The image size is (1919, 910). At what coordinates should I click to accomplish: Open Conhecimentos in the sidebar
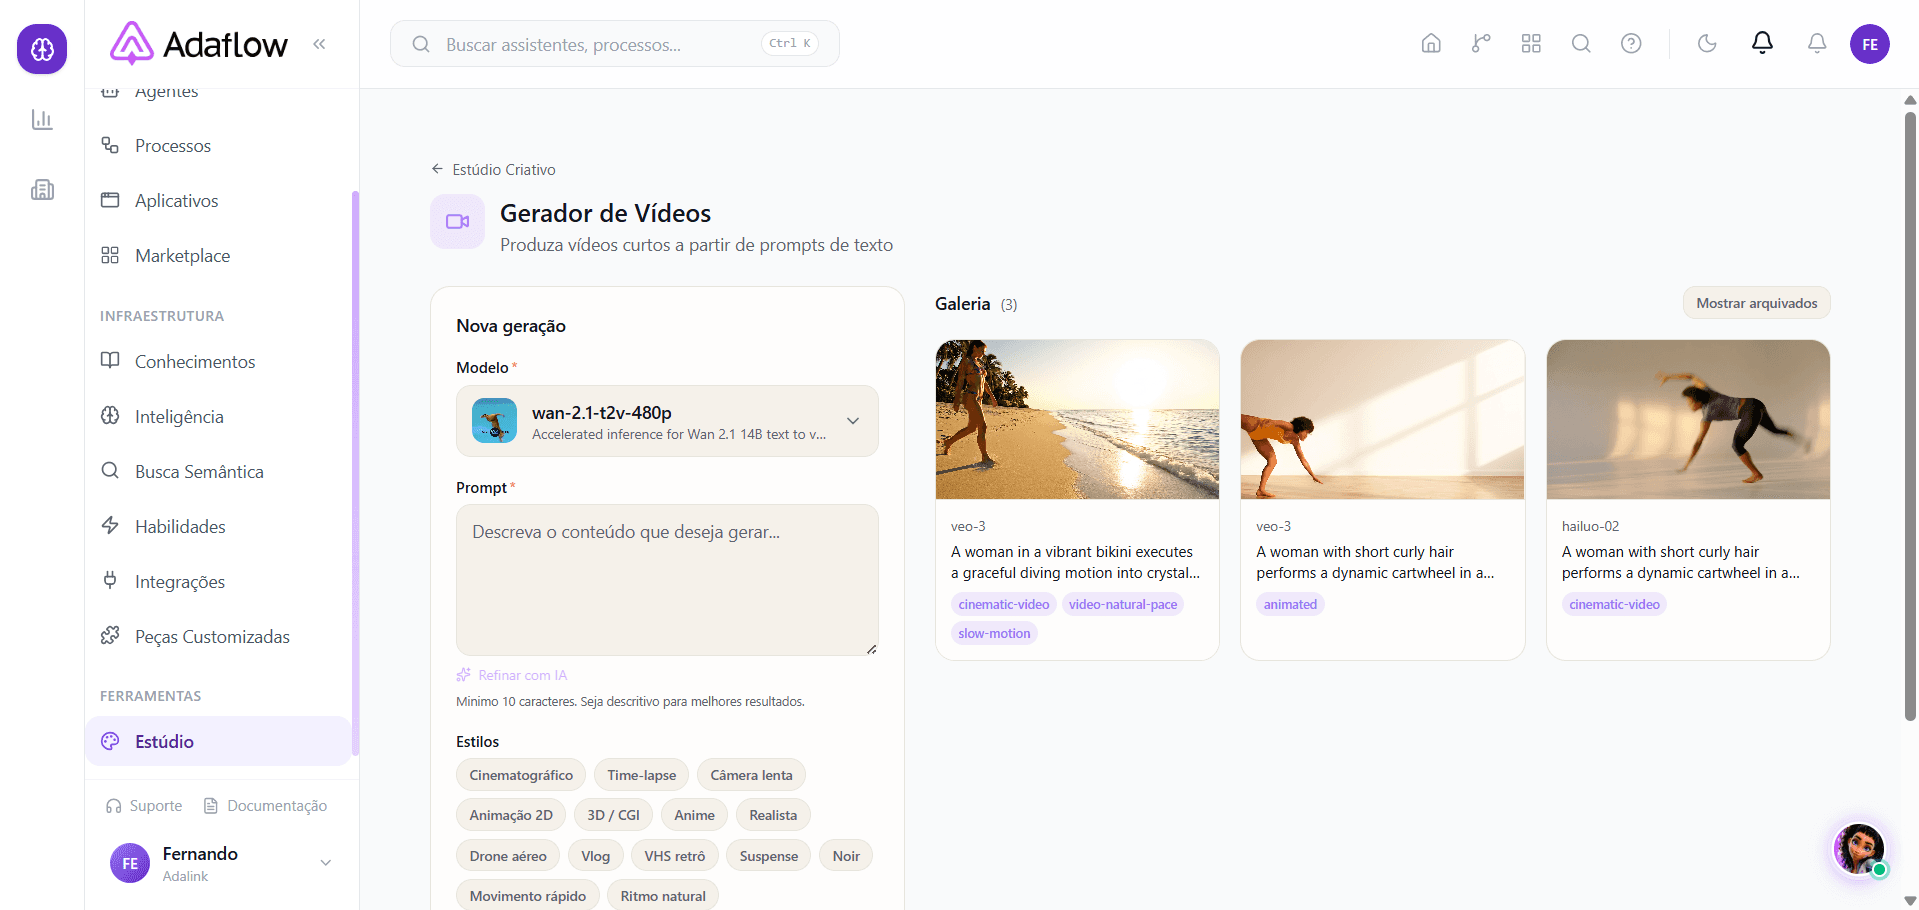[x=218, y=362]
